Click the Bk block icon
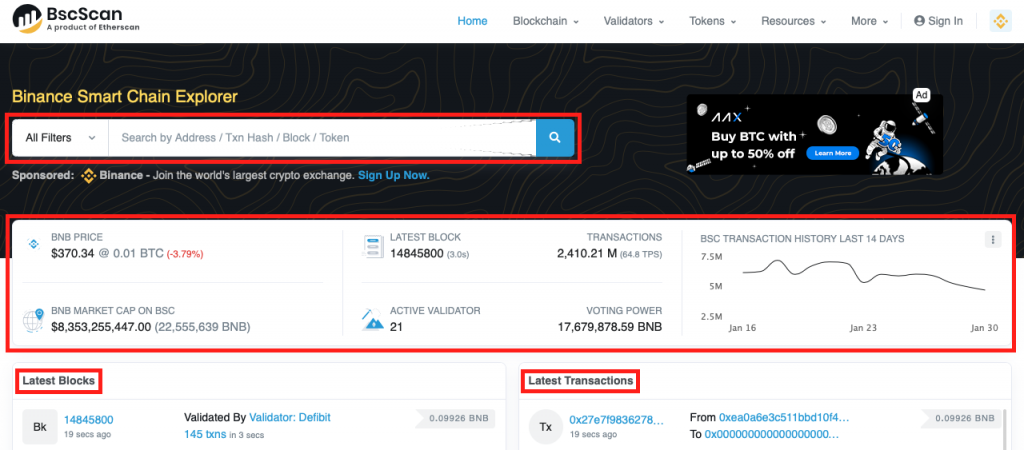The height and width of the screenshot is (450, 1024). [40, 427]
